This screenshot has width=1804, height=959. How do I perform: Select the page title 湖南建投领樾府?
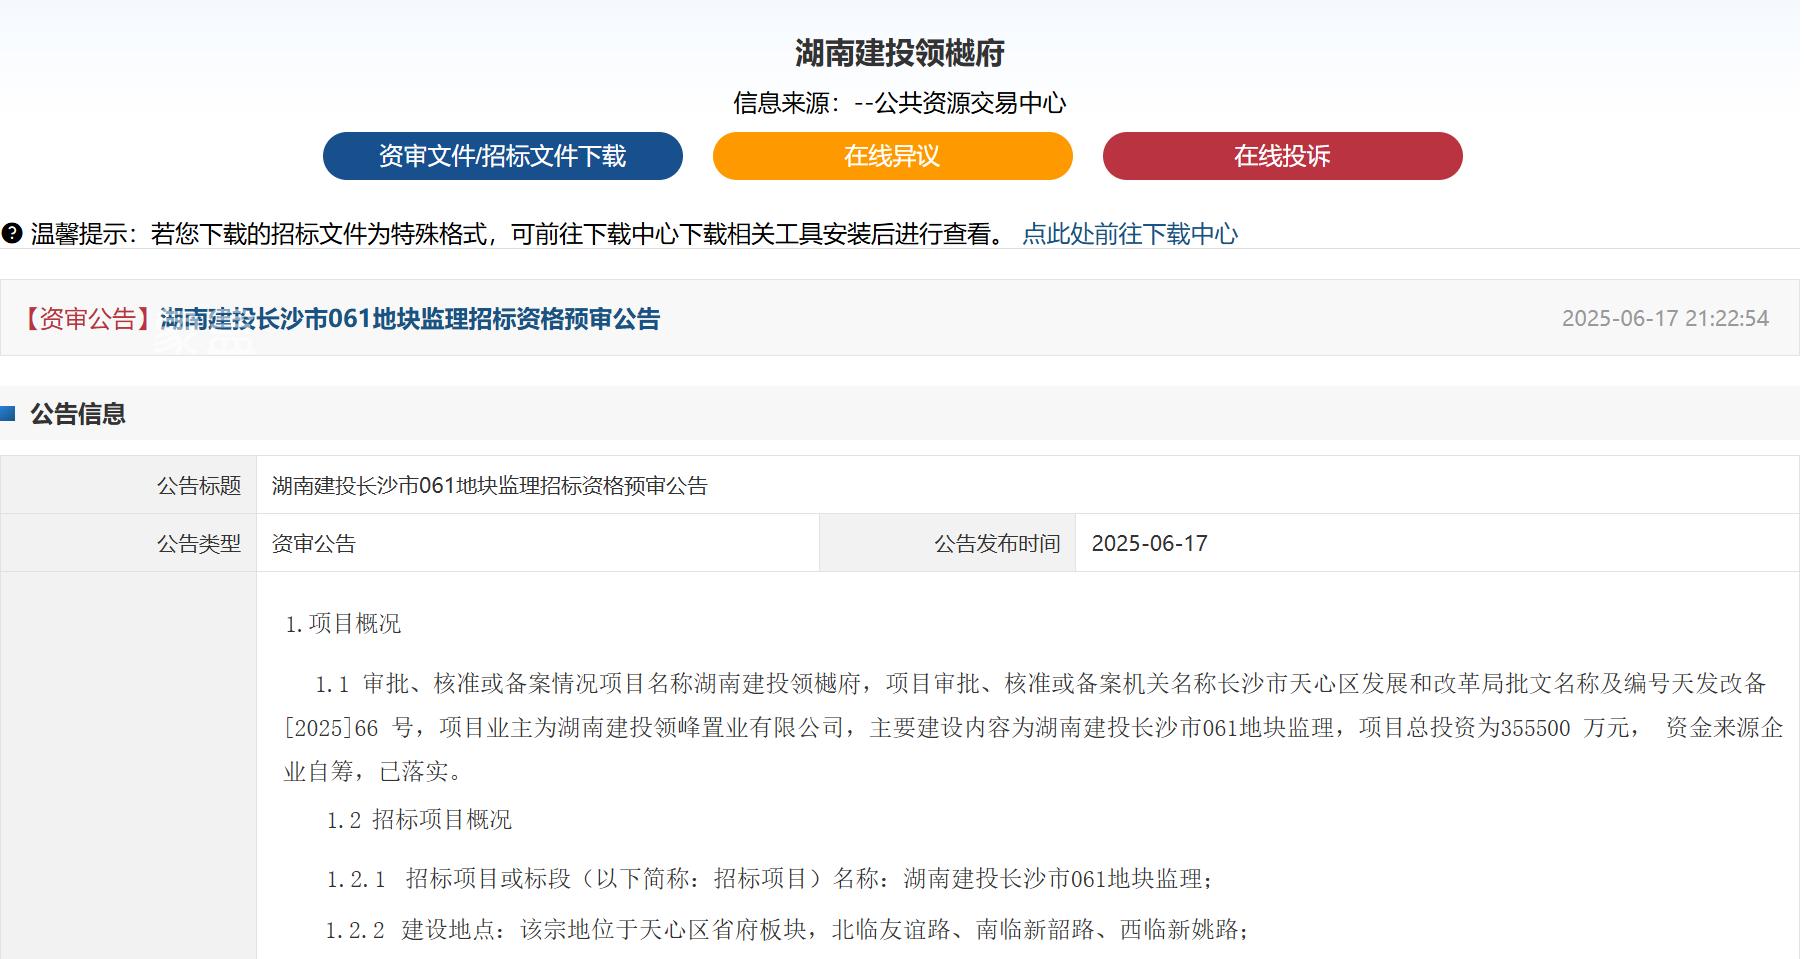(899, 53)
